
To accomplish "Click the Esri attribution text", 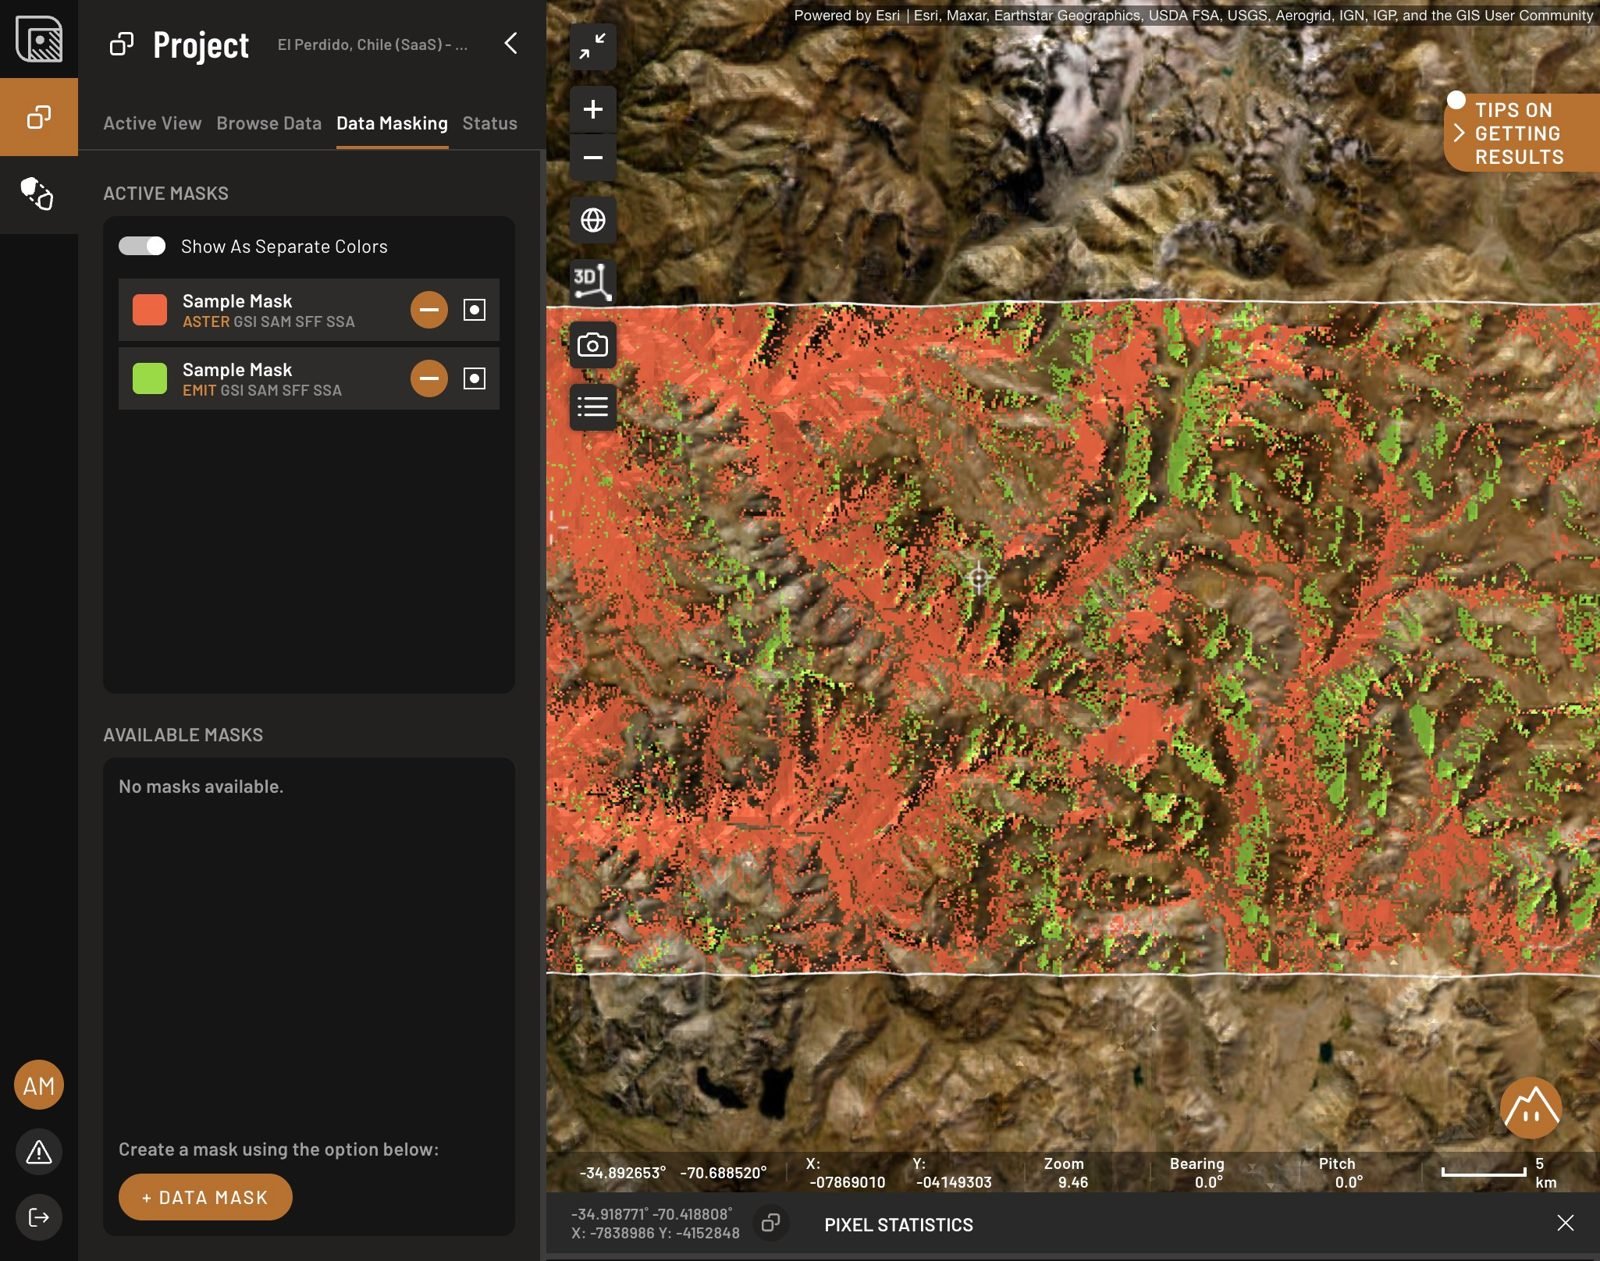I will (1193, 15).
